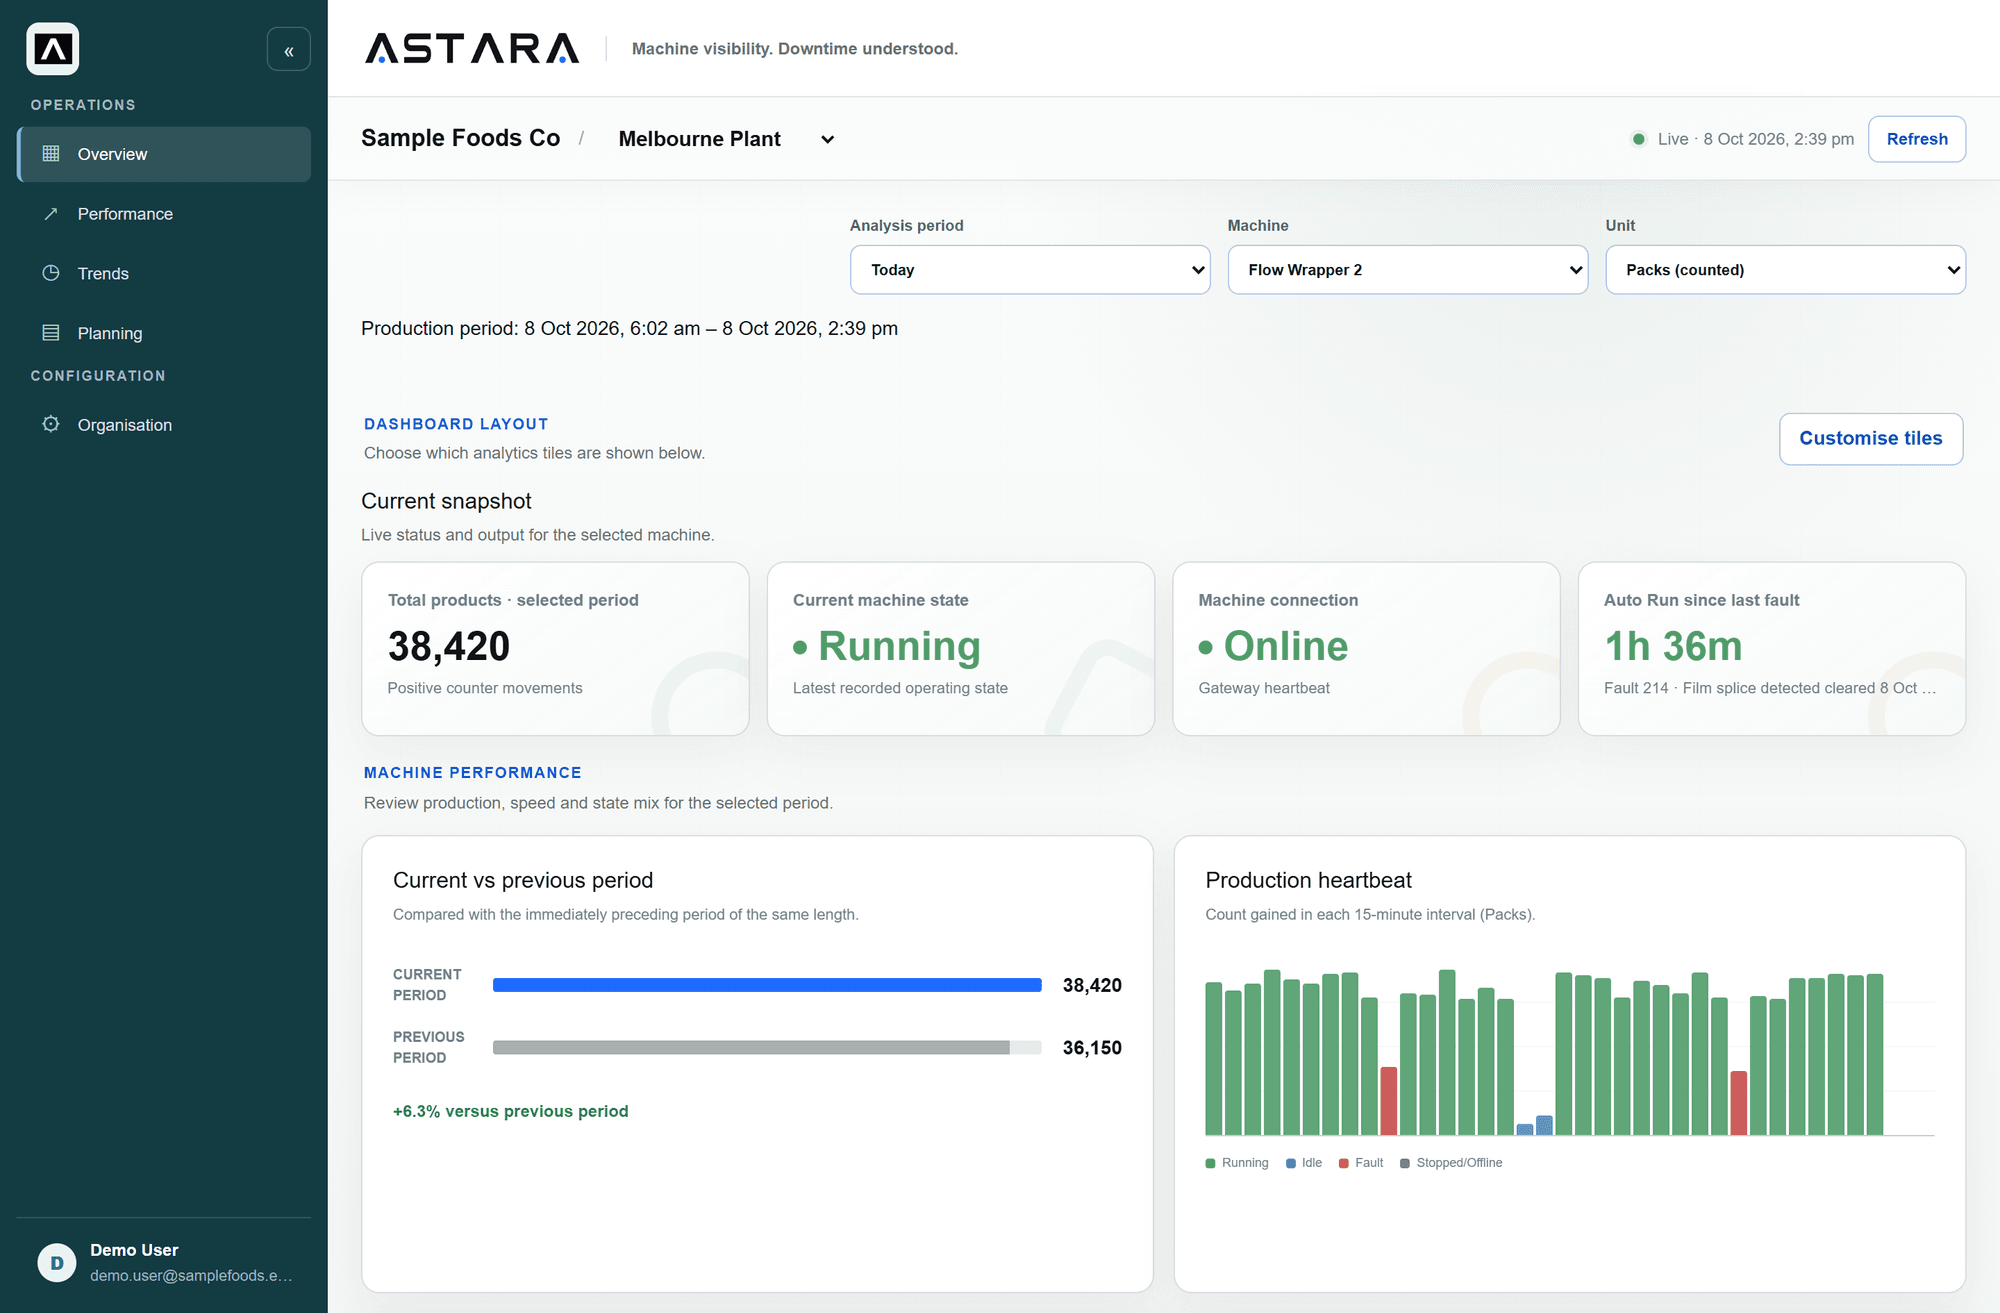
Task: Click the green Live status dot
Action: 1639,139
